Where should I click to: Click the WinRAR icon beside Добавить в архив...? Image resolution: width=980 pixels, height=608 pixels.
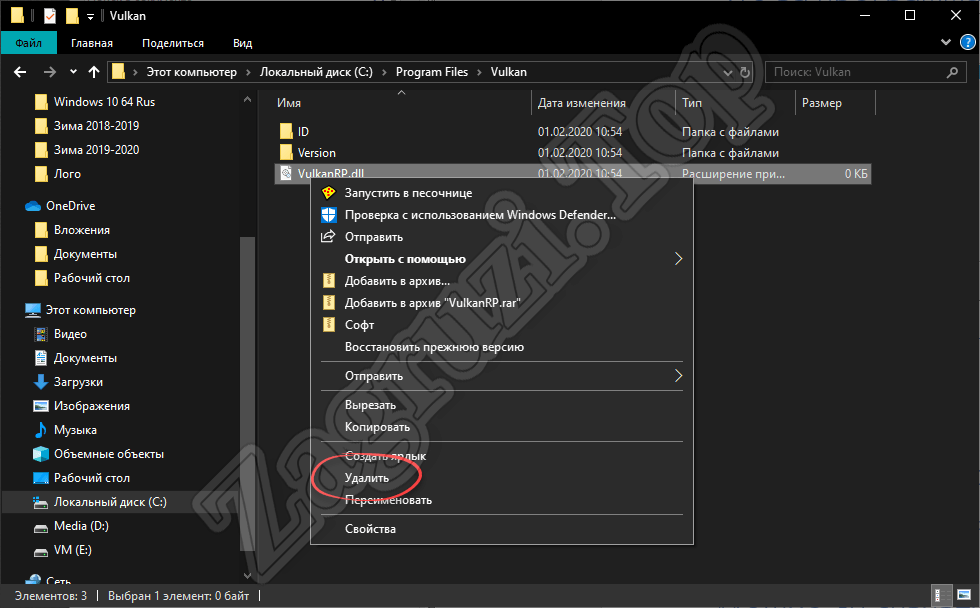click(x=327, y=281)
